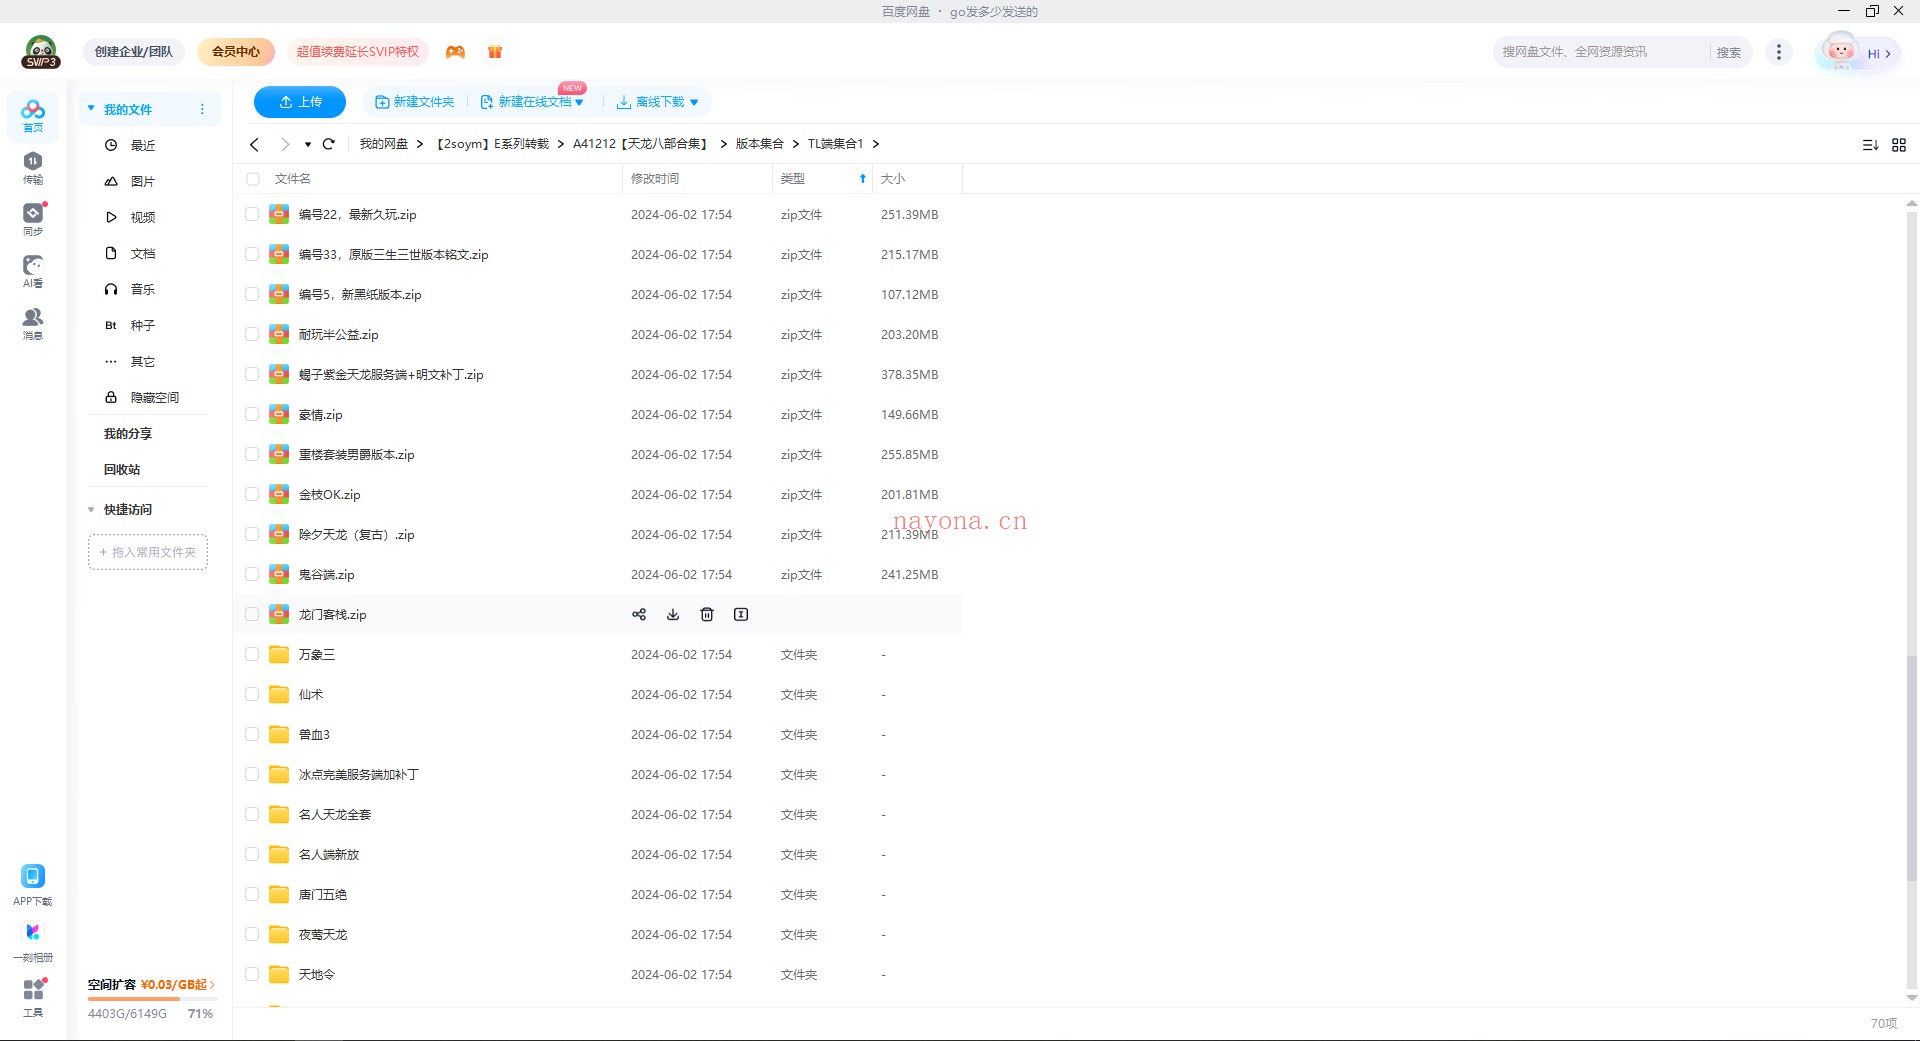The image size is (1920, 1041).
Task: Click the 创建企业/团队 button
Action: [x=134, y=52]
